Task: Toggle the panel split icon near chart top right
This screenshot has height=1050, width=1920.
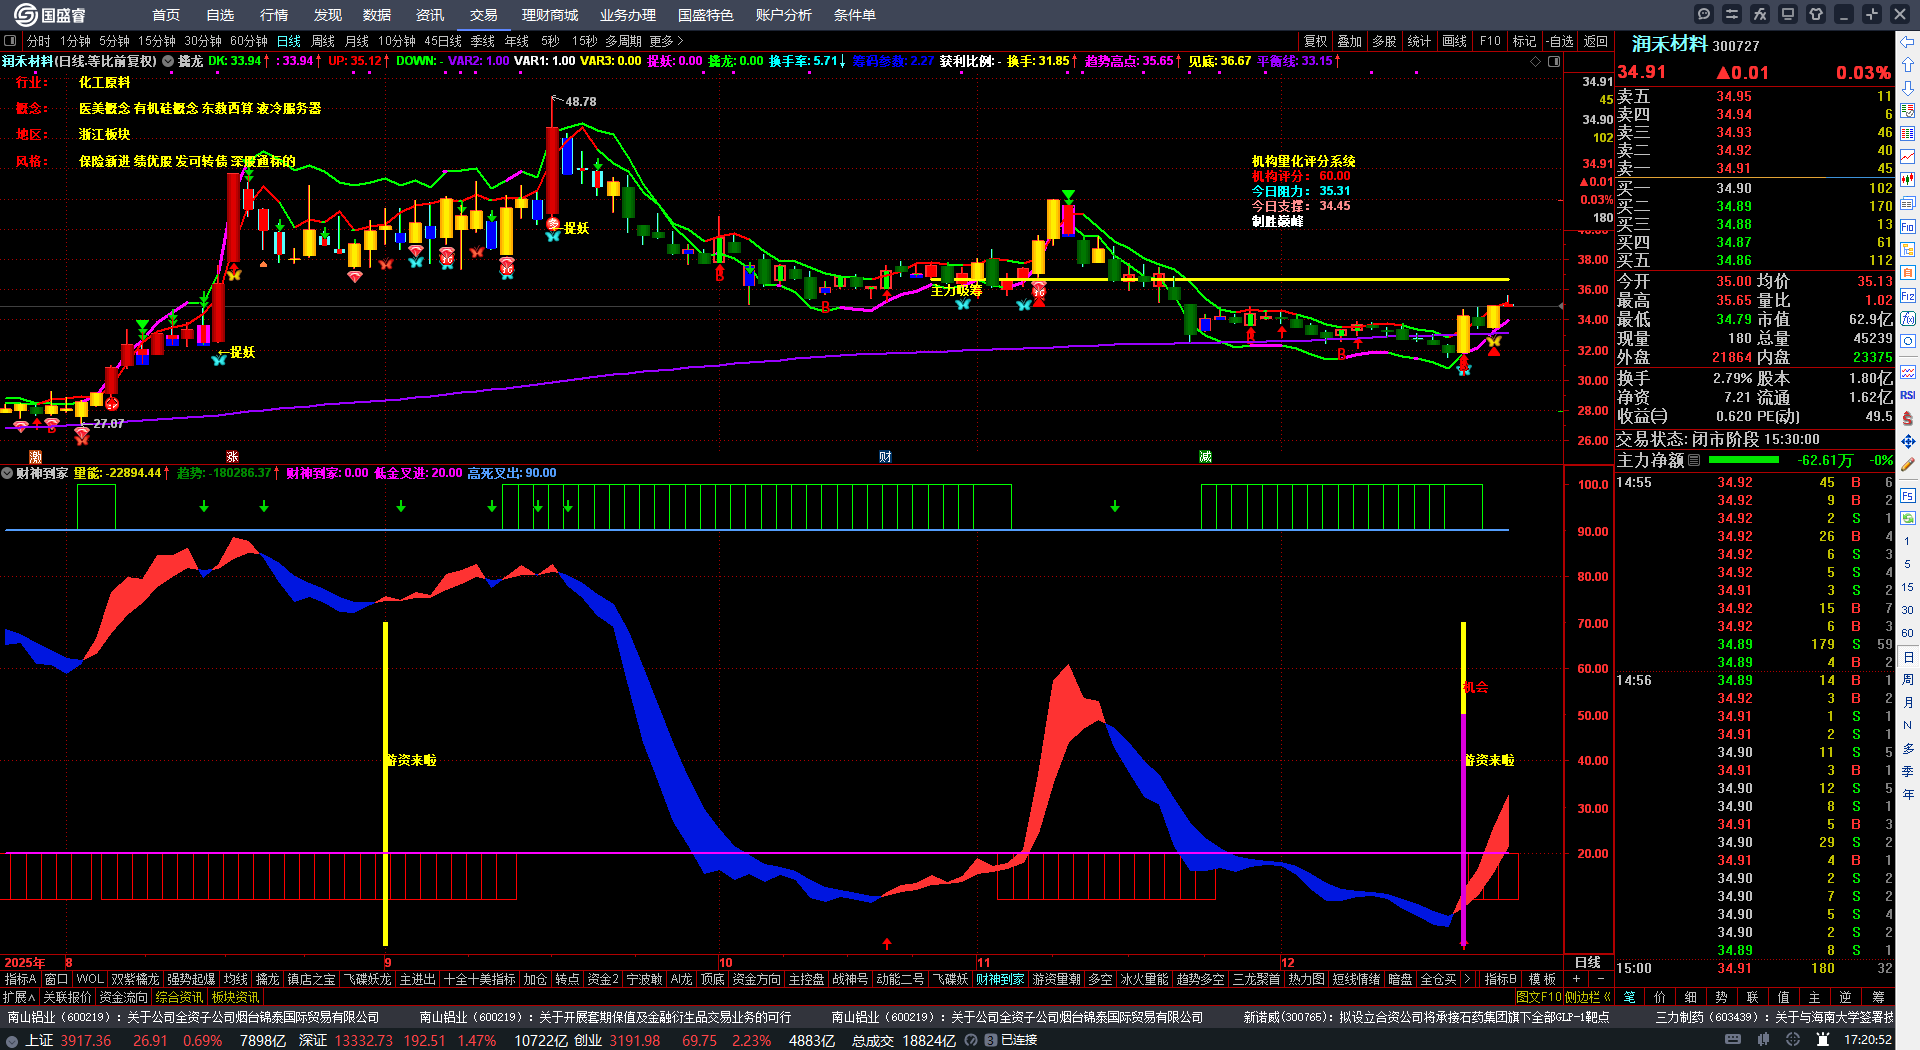Action: 1554,61
